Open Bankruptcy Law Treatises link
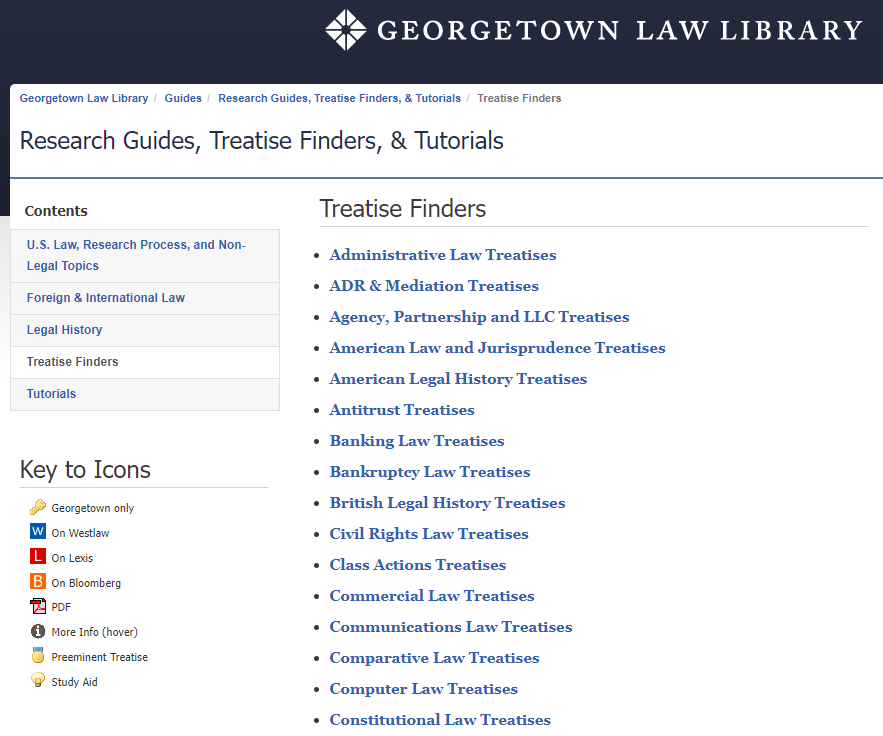 pyautogui.click(x=430, y=472)
